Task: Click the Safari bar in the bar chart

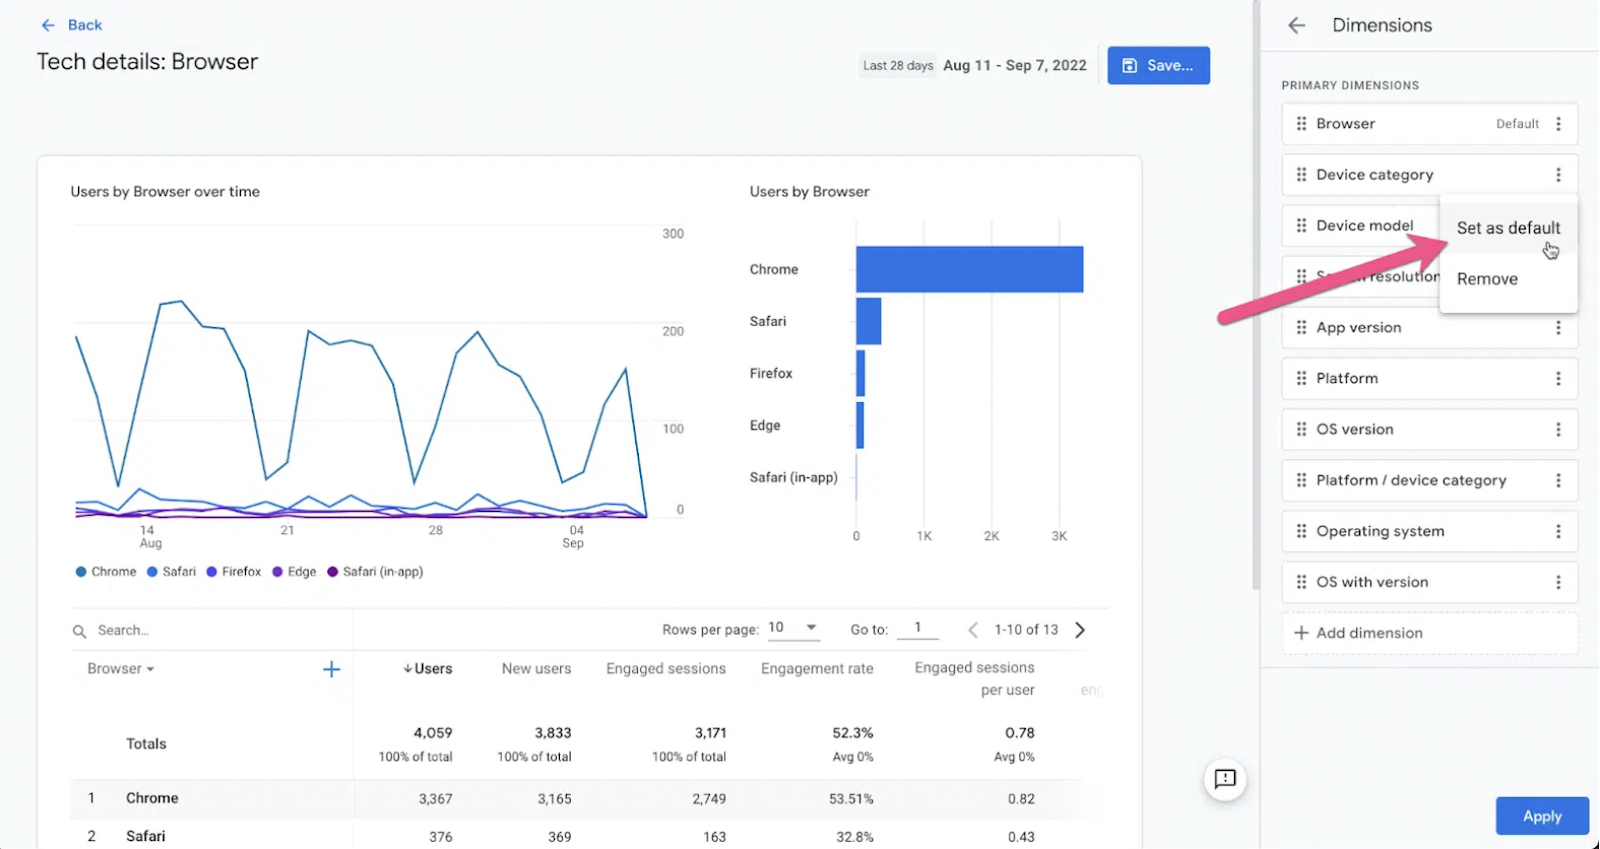Action: (868, 321)
